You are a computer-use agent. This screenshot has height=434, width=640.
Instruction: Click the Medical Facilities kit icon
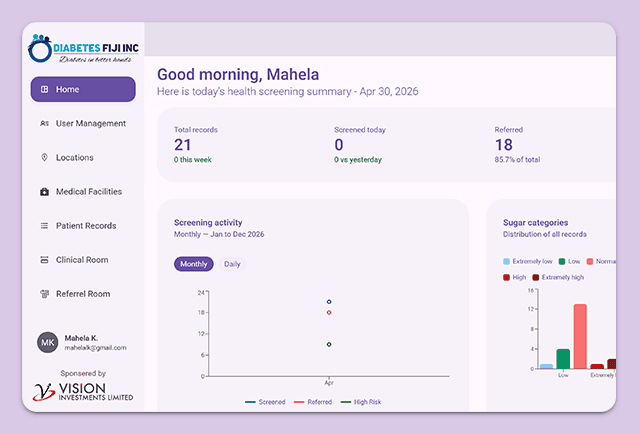[44, 191]
